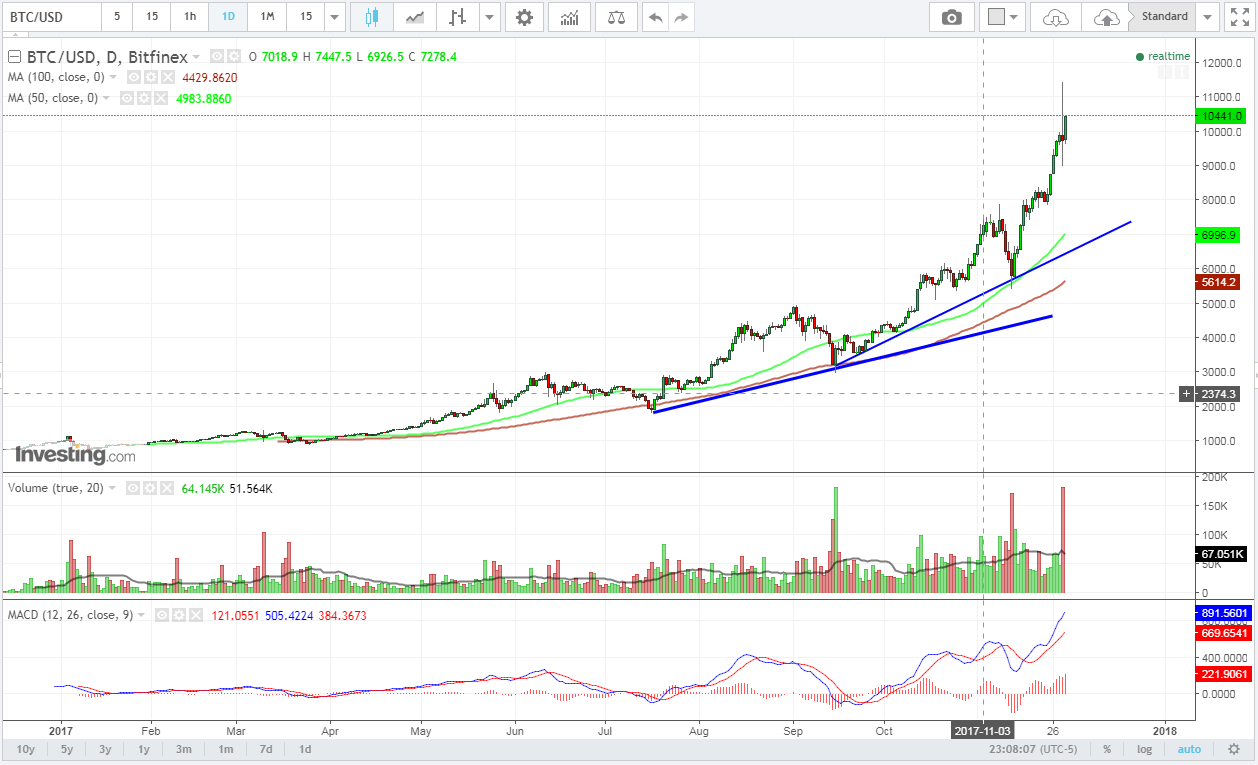Click the 10441.0 current price label
The width and height of the screenshot is (1258, 765).
(x=1219, y=116)
